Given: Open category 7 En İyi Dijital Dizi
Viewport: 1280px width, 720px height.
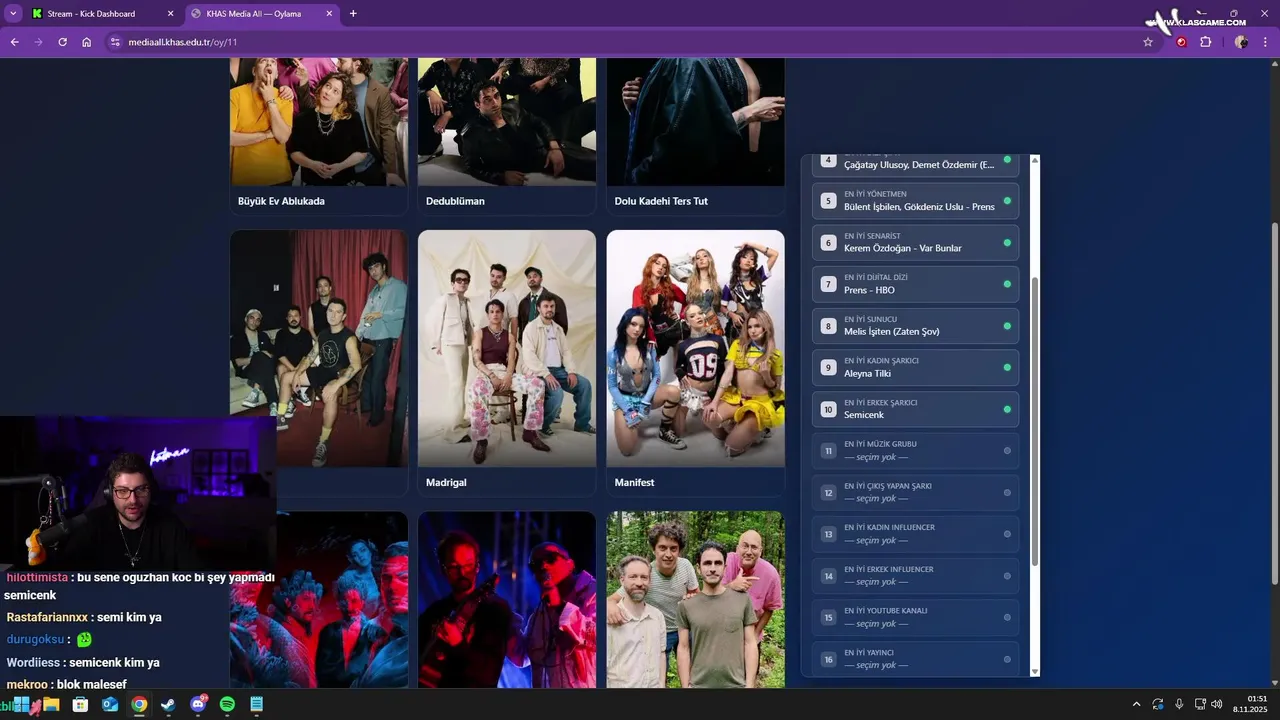Looking at the screenshot, I should pyautogui.click(x=915, y=284).
